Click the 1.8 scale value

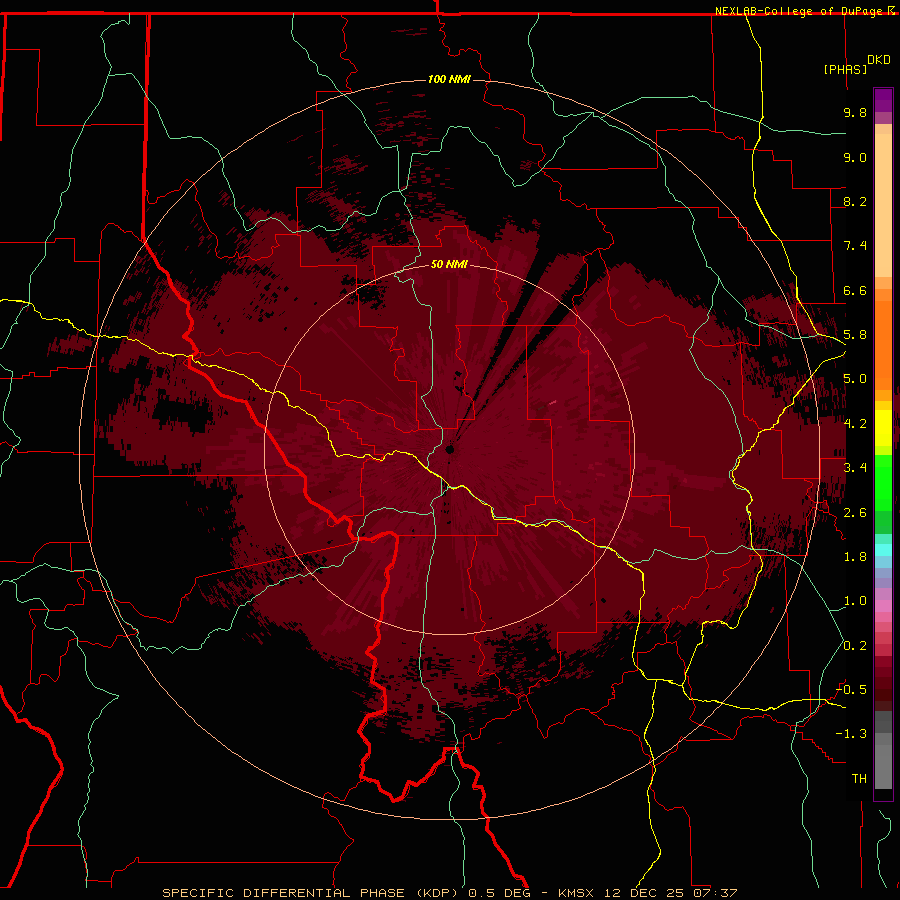click(855, 557)
